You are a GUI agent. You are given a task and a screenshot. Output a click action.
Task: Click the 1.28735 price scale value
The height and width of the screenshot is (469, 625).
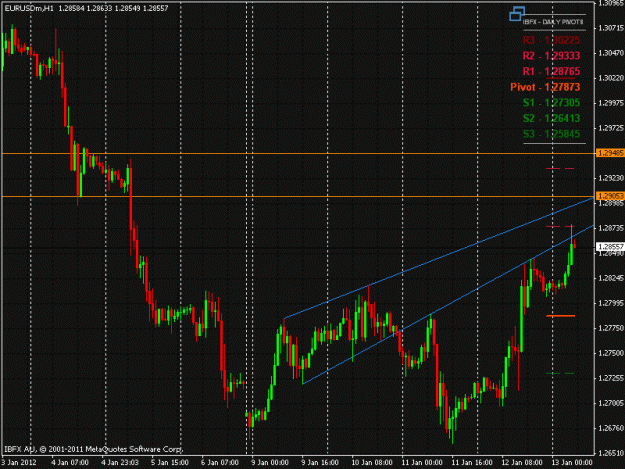click(611, 228)
